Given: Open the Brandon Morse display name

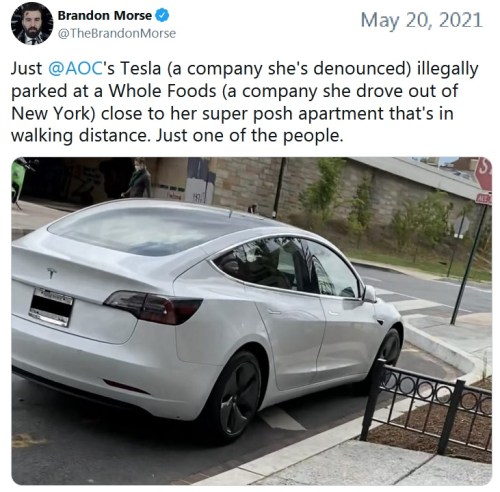Looking at the screenshot, I should coord(105,15).
